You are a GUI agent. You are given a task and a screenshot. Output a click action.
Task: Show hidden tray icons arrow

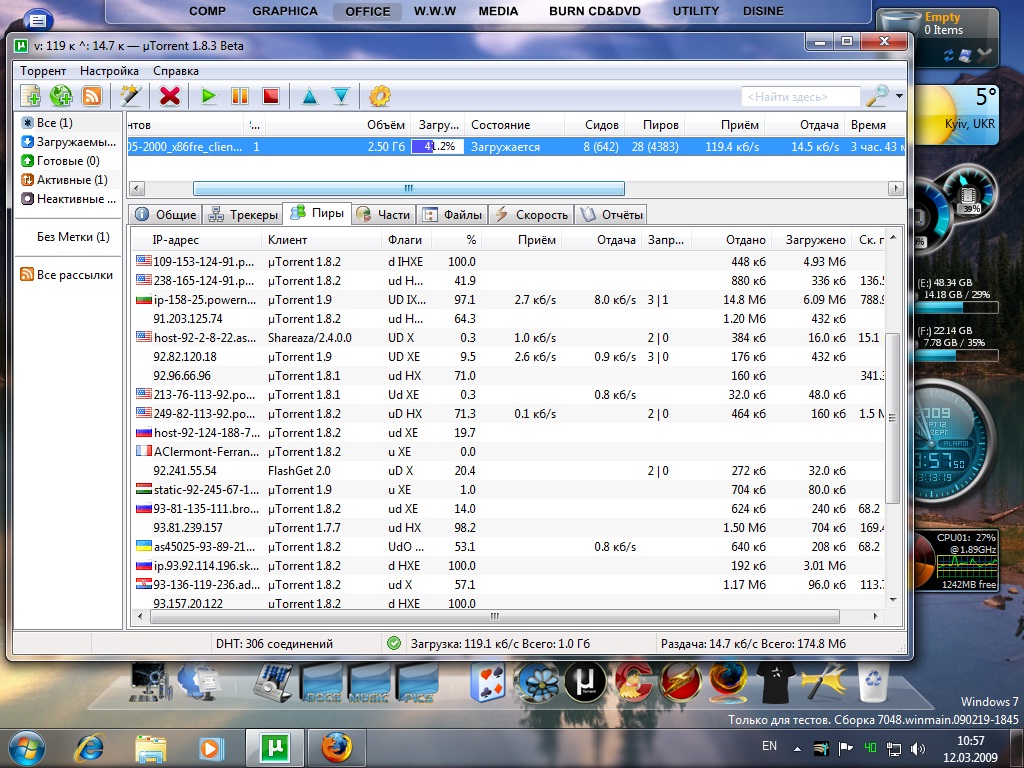coord(797,748)
